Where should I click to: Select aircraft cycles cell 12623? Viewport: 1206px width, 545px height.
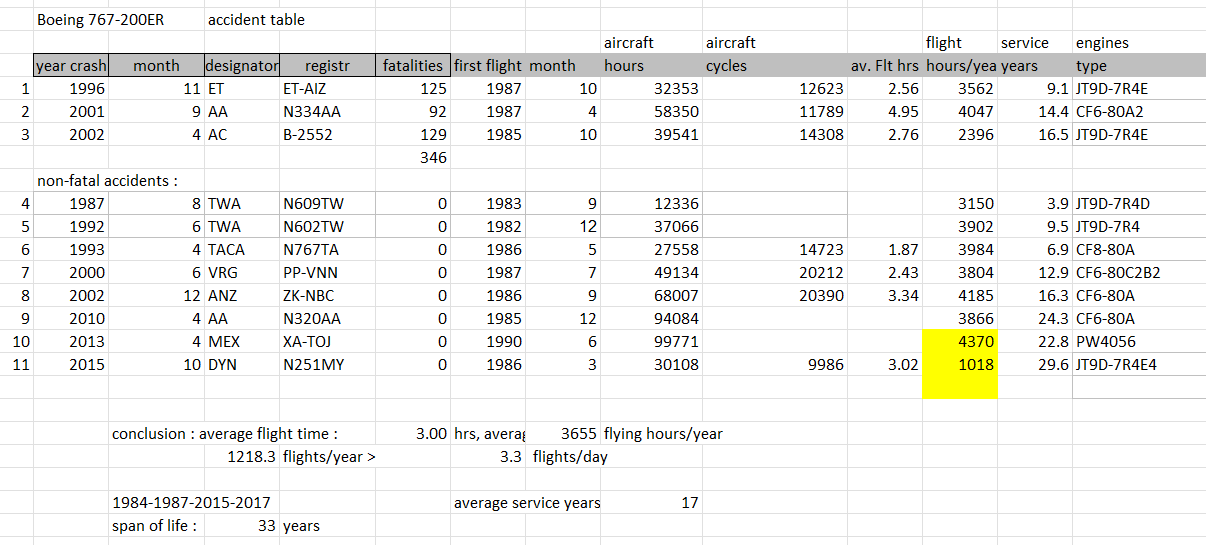tap(775, 88)
